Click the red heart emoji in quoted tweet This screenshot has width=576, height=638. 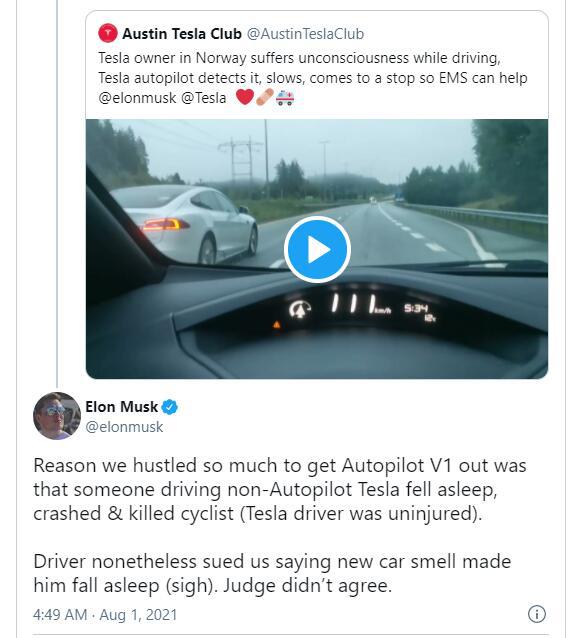coord(245,97)
